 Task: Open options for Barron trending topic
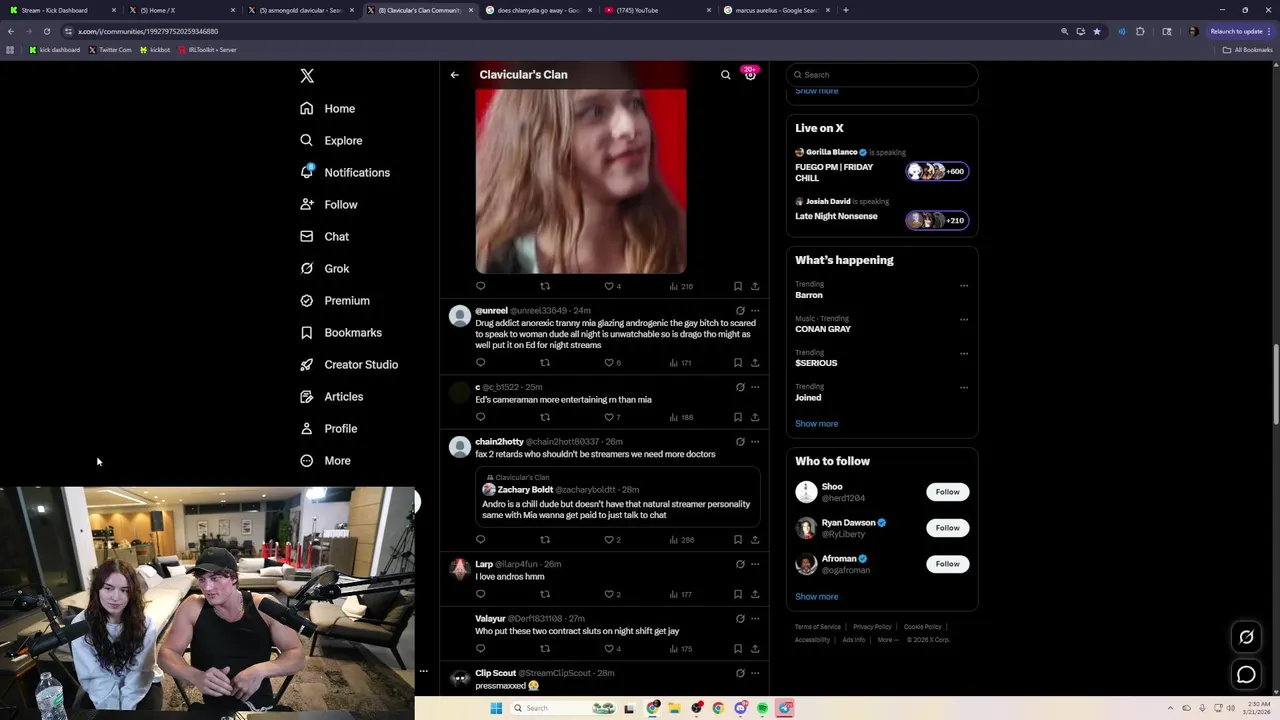964,286
